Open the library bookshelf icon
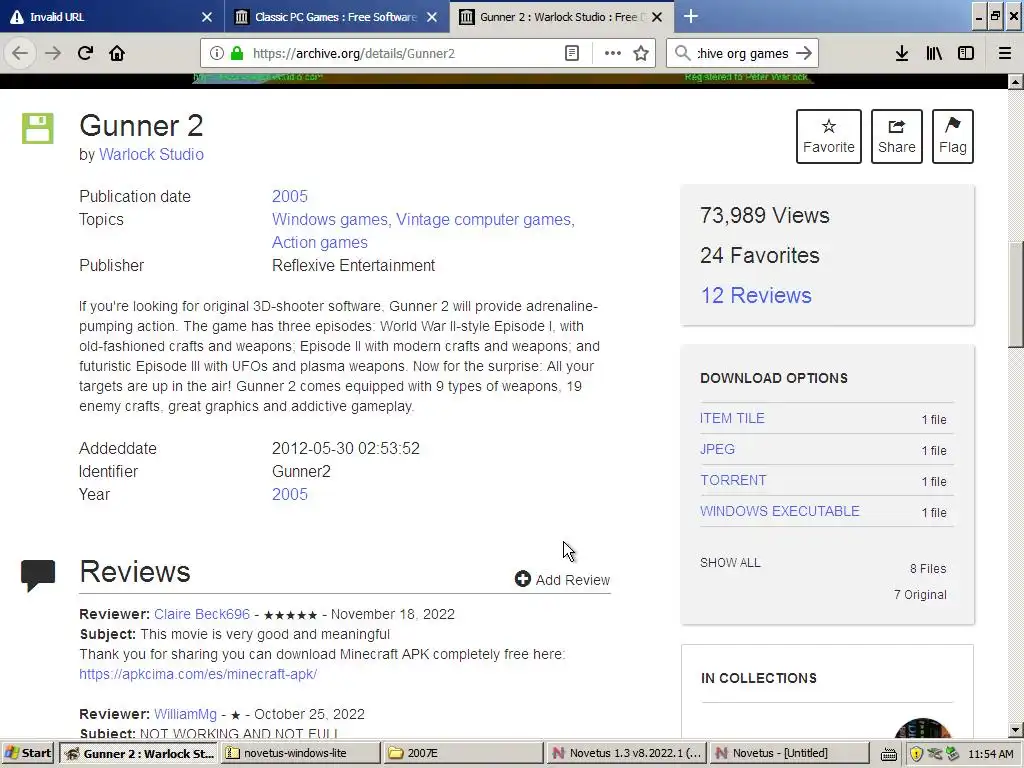 (934, 53)
